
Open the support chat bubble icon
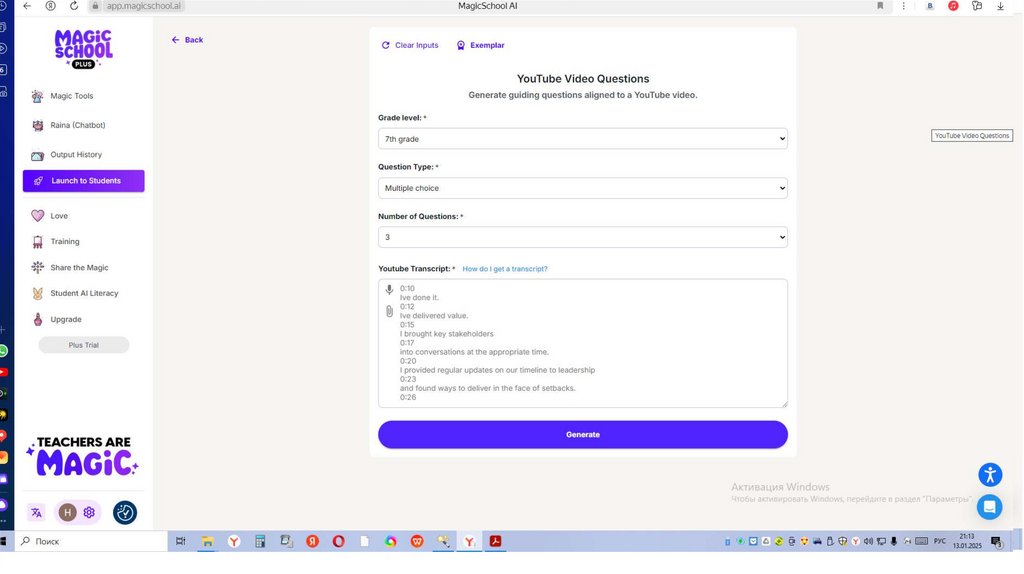[989, 507]
